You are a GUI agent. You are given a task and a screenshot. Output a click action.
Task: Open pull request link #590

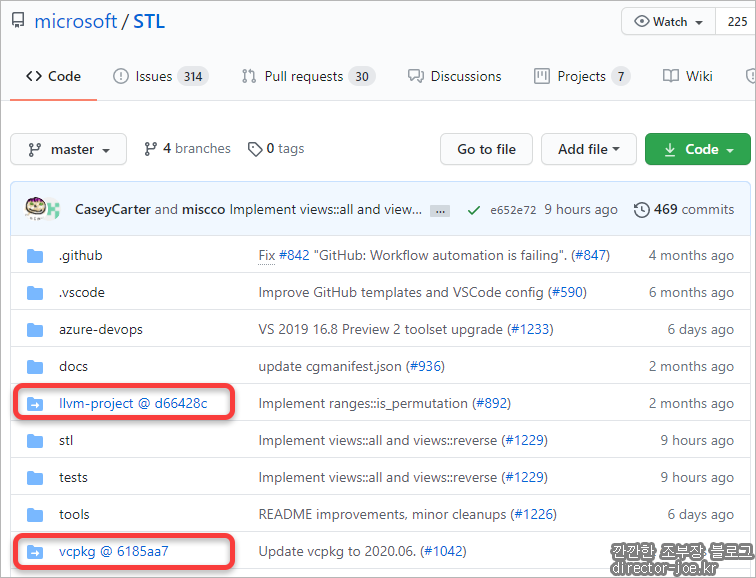567,292
